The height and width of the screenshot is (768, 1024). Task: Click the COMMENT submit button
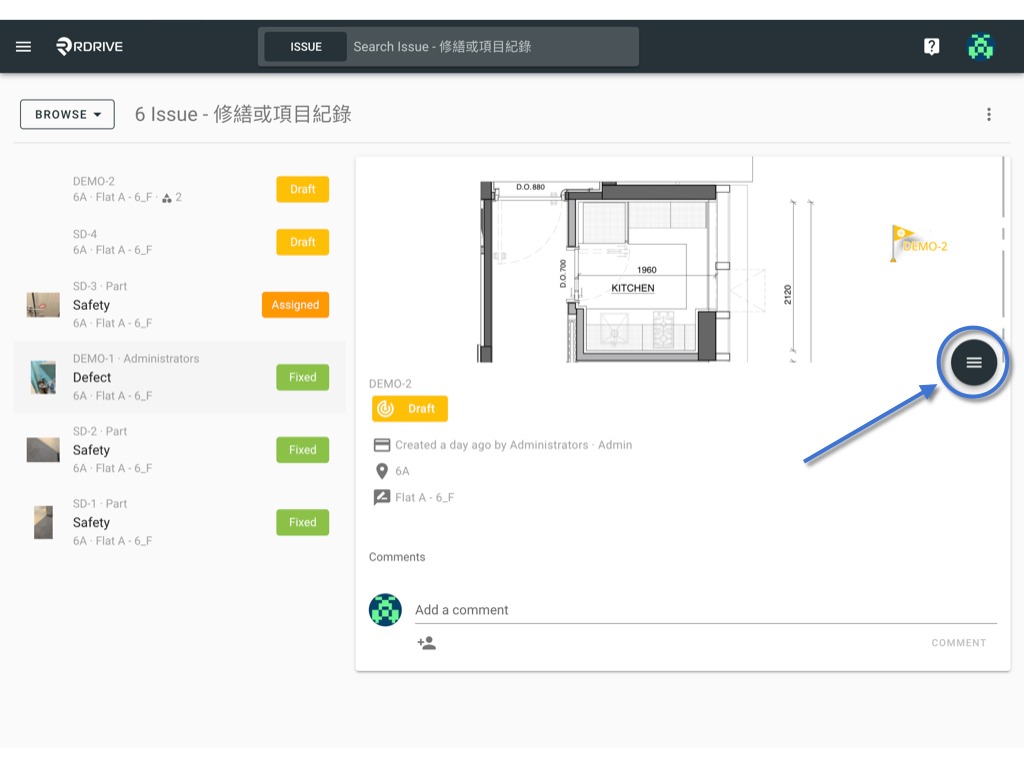coord(959,643)
